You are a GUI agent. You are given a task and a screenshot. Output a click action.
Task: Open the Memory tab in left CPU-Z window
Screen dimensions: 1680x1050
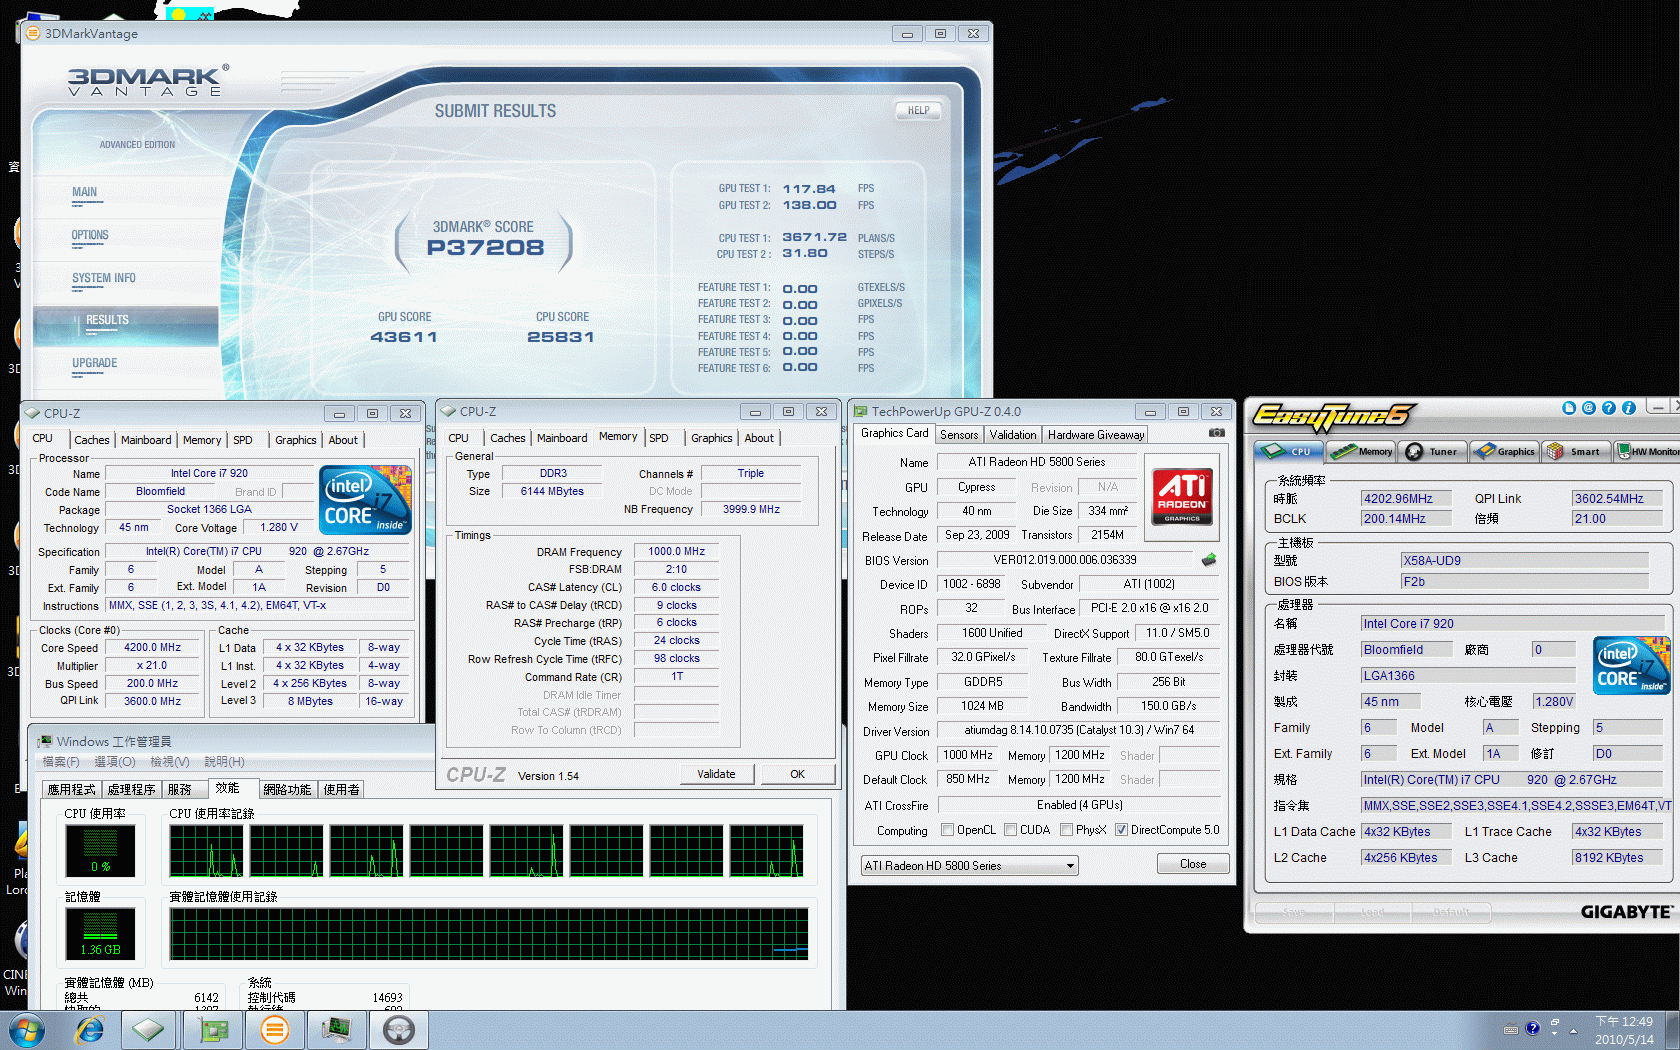click(x=202, y=440)
